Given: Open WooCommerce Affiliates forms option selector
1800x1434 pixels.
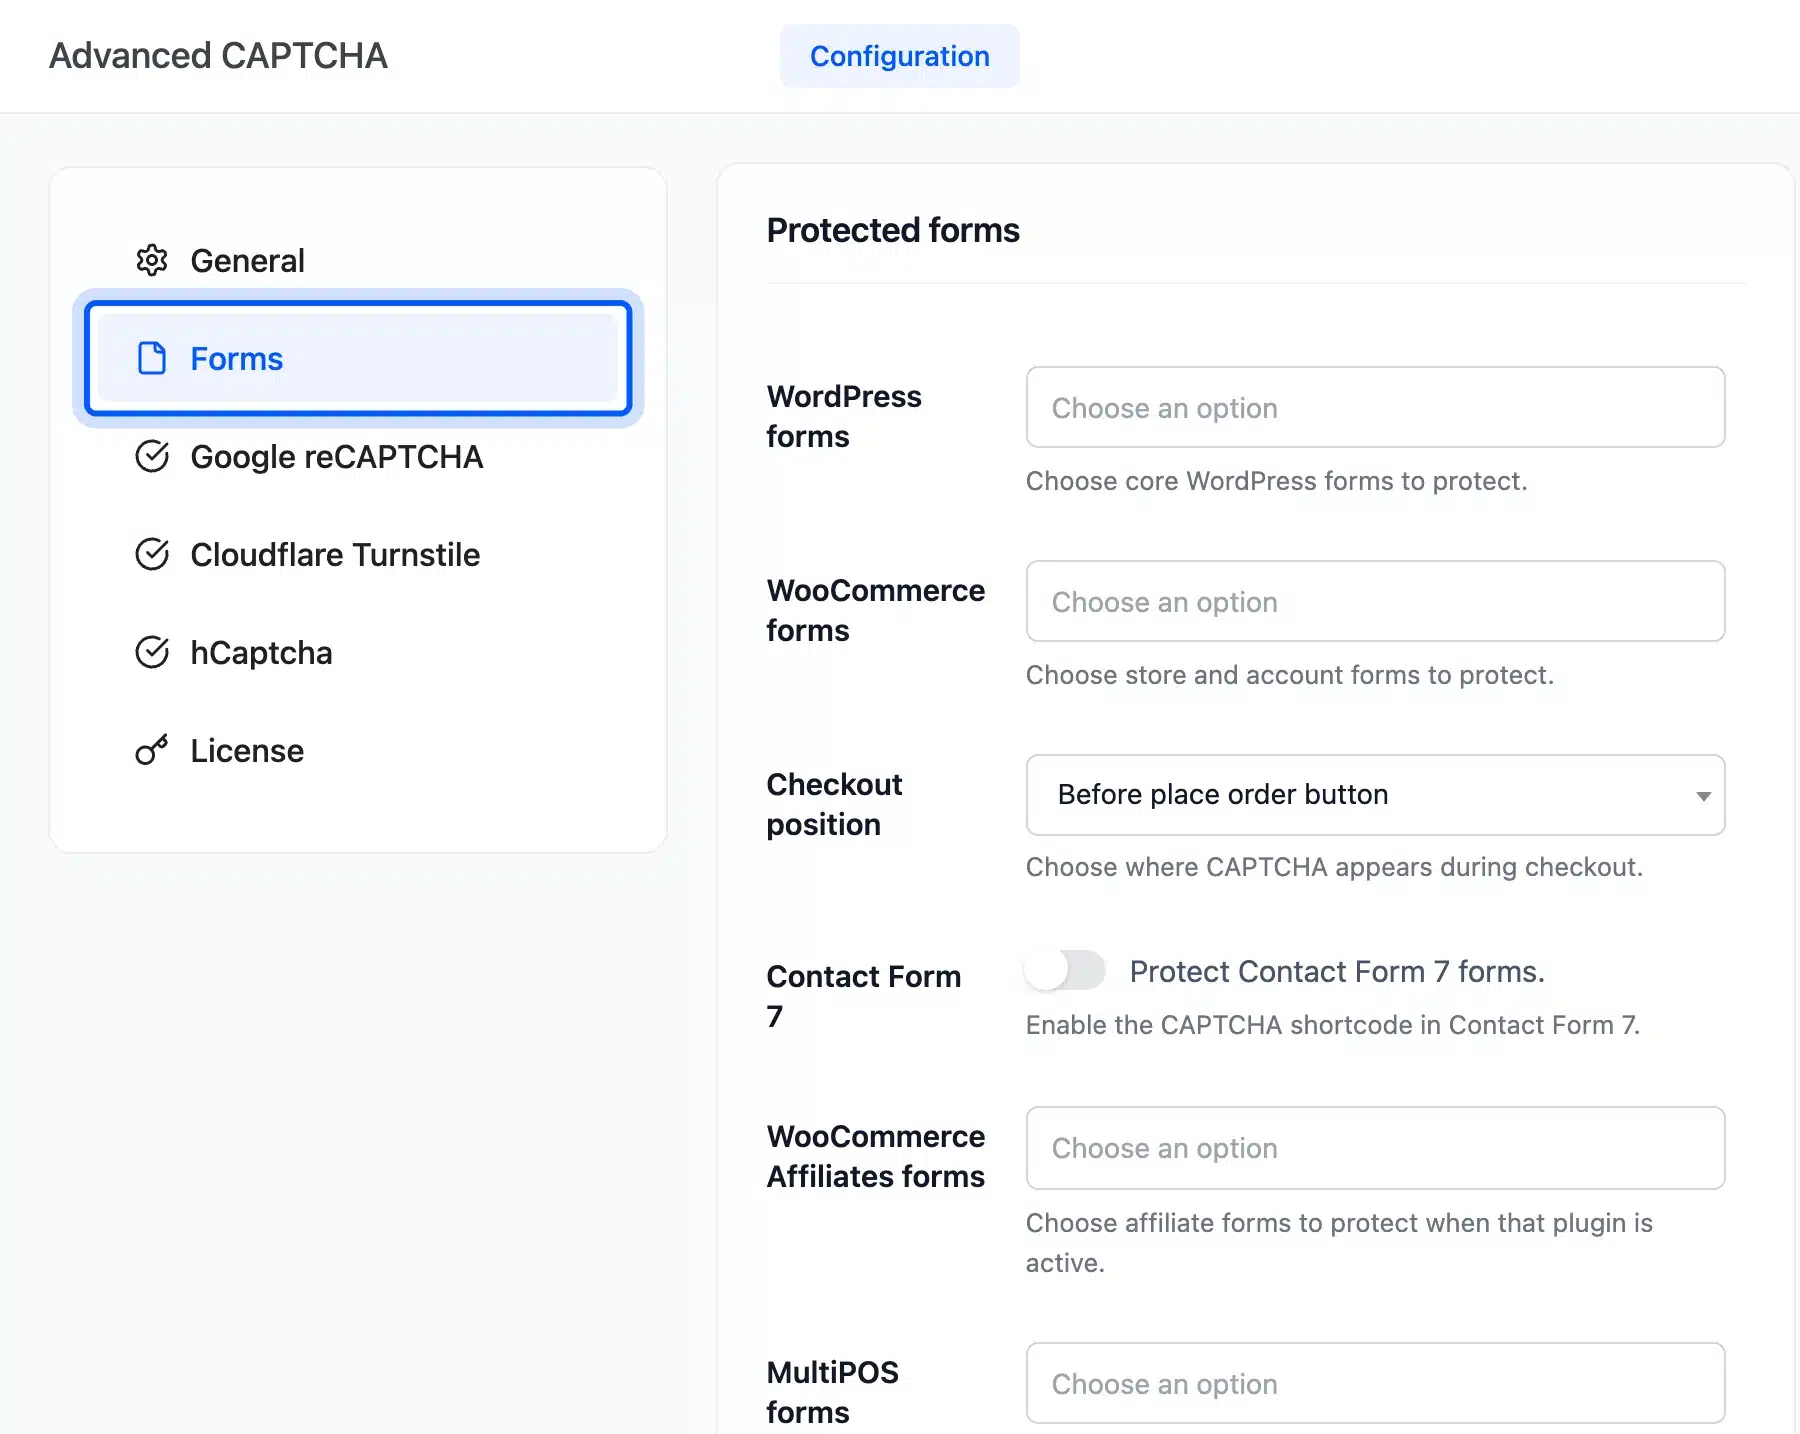Looking at the screenshot, I should pos(1375,1148).
